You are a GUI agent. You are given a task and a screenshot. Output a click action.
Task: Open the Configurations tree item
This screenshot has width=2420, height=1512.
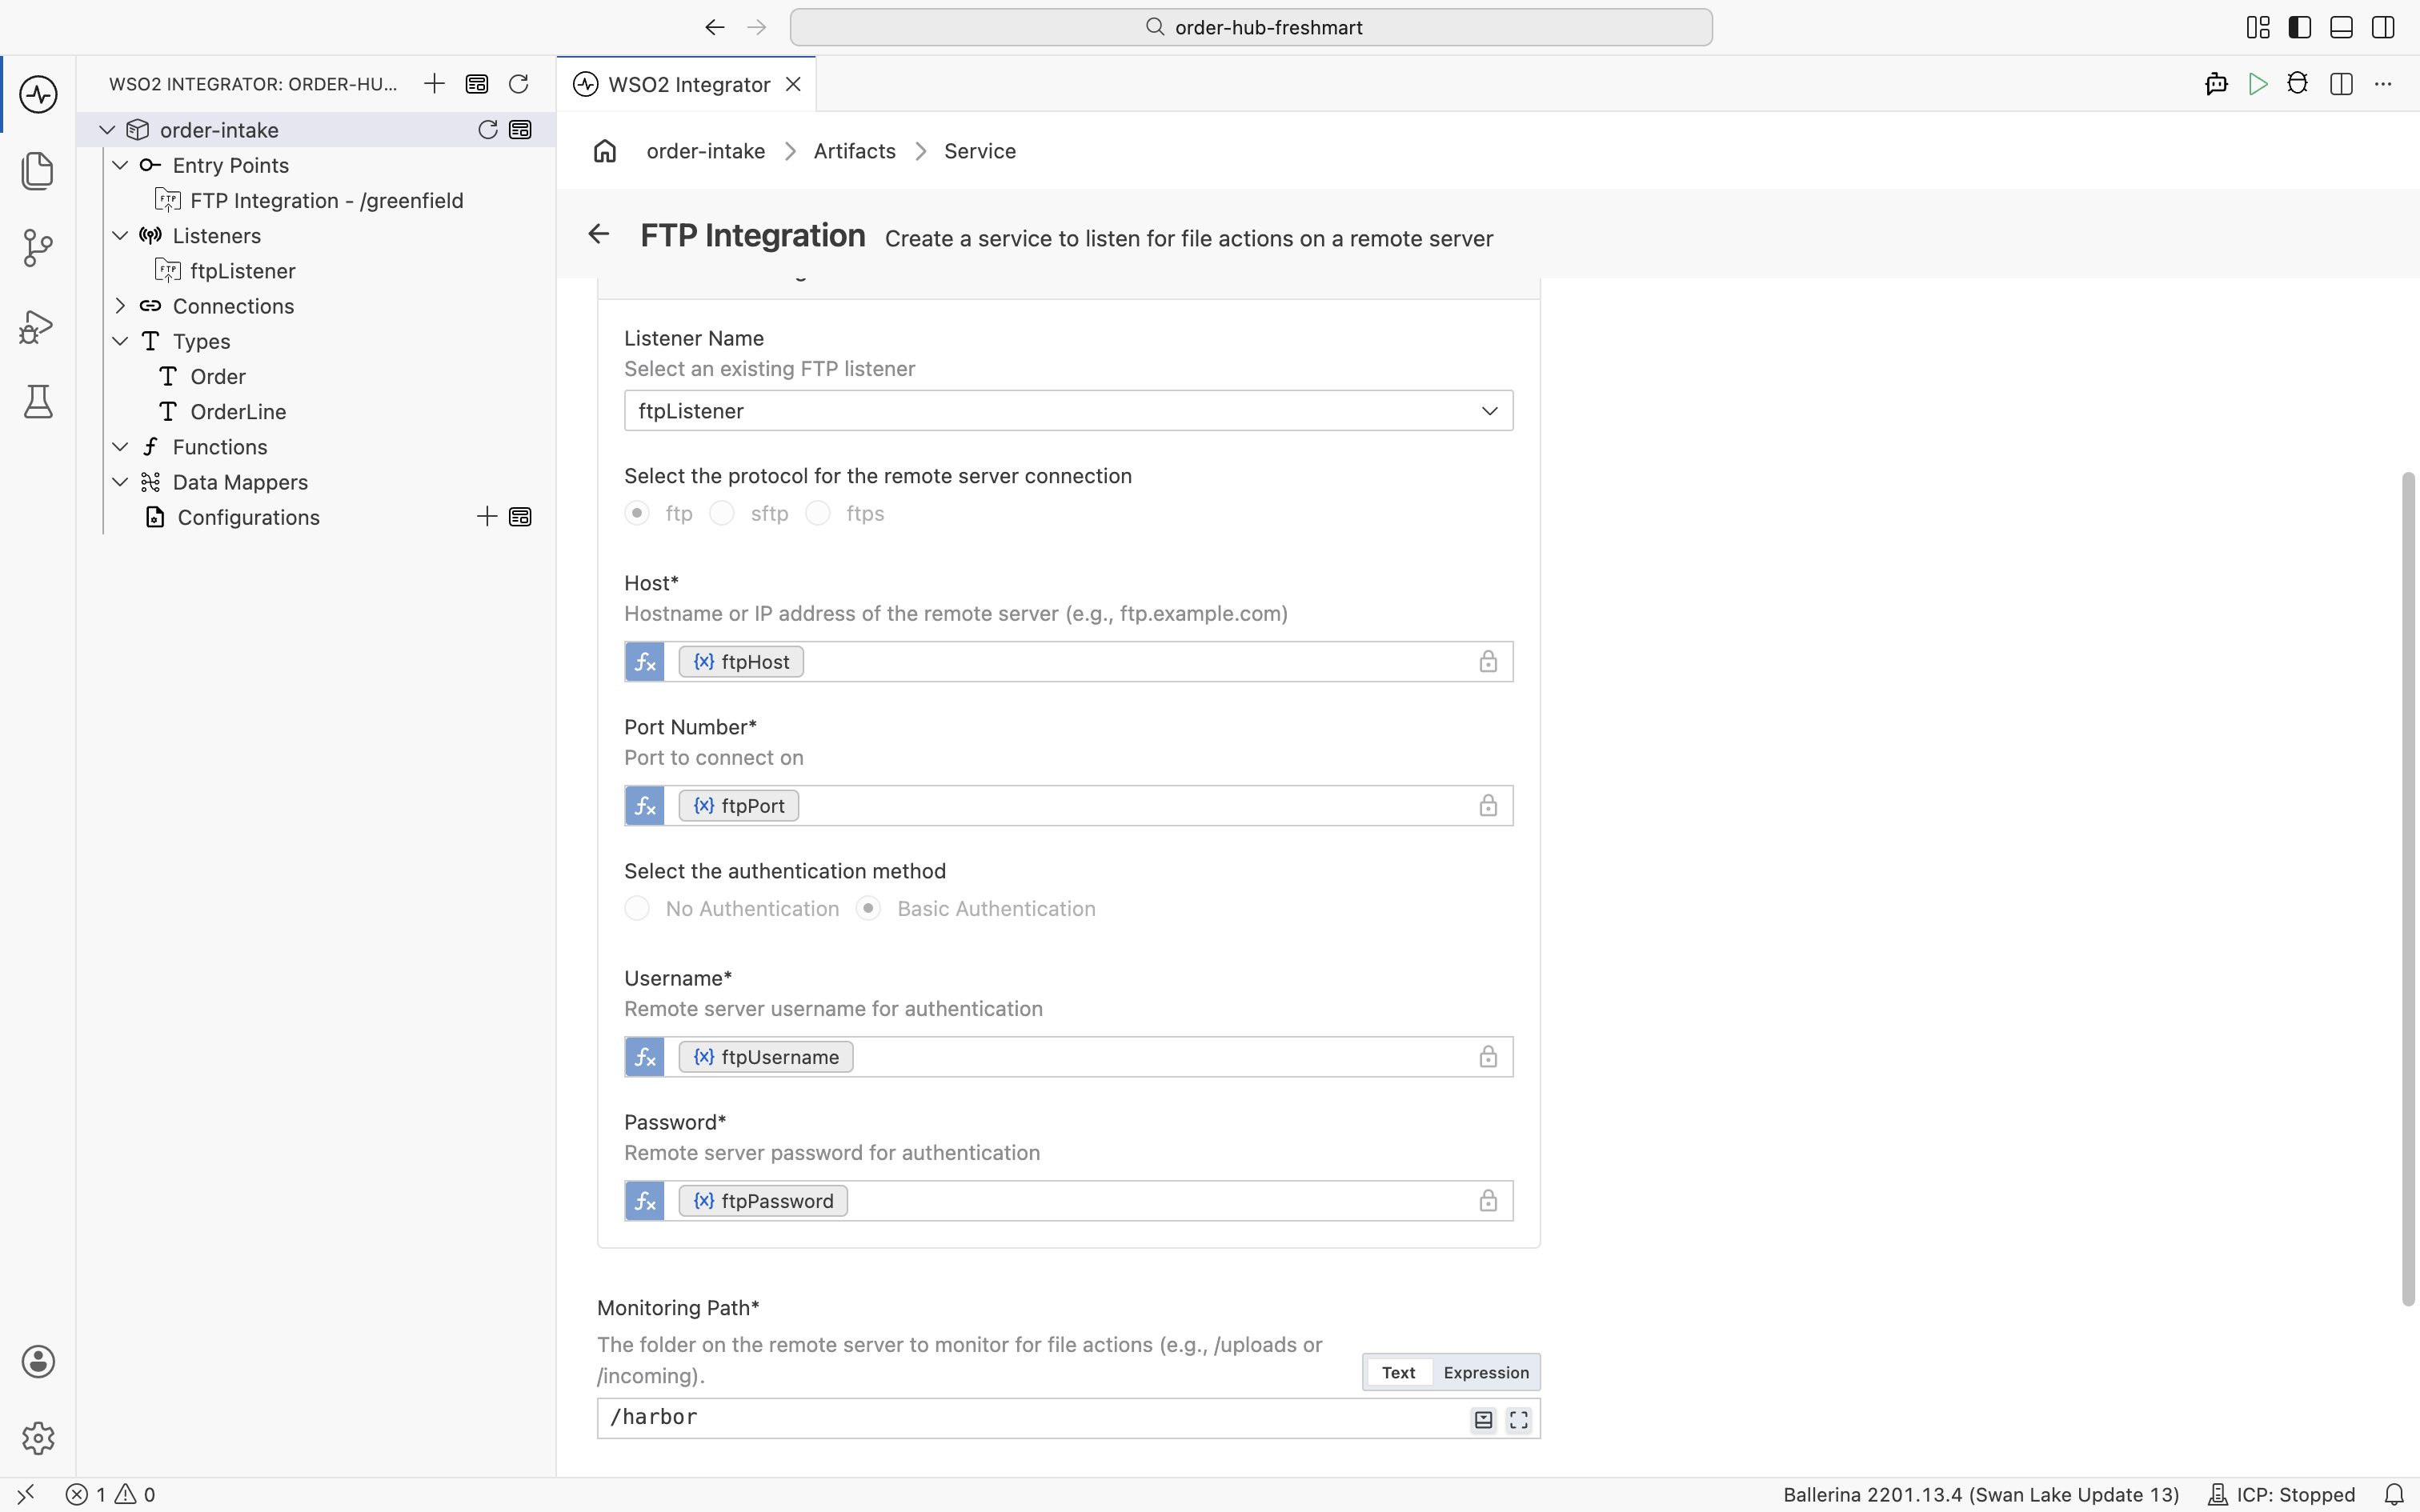coord(248,517)
